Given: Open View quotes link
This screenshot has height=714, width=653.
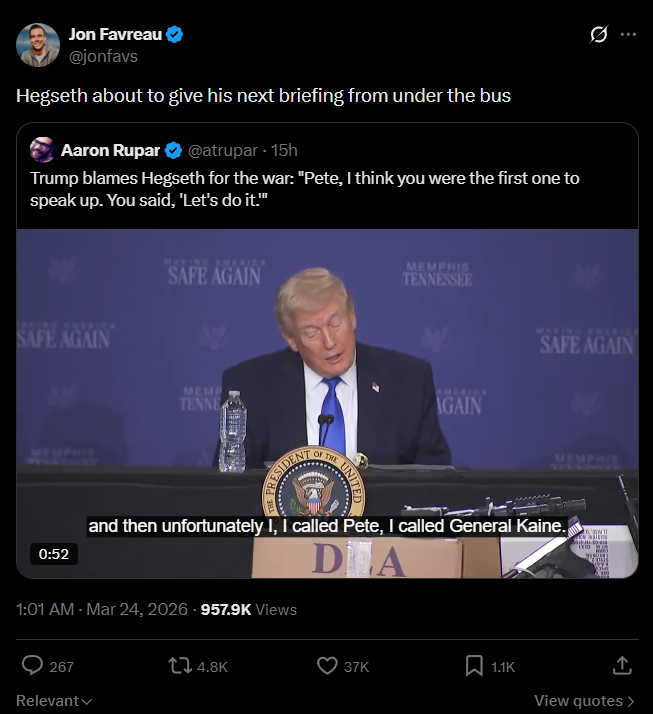Looking at the screenshot, I should (584, 701).
